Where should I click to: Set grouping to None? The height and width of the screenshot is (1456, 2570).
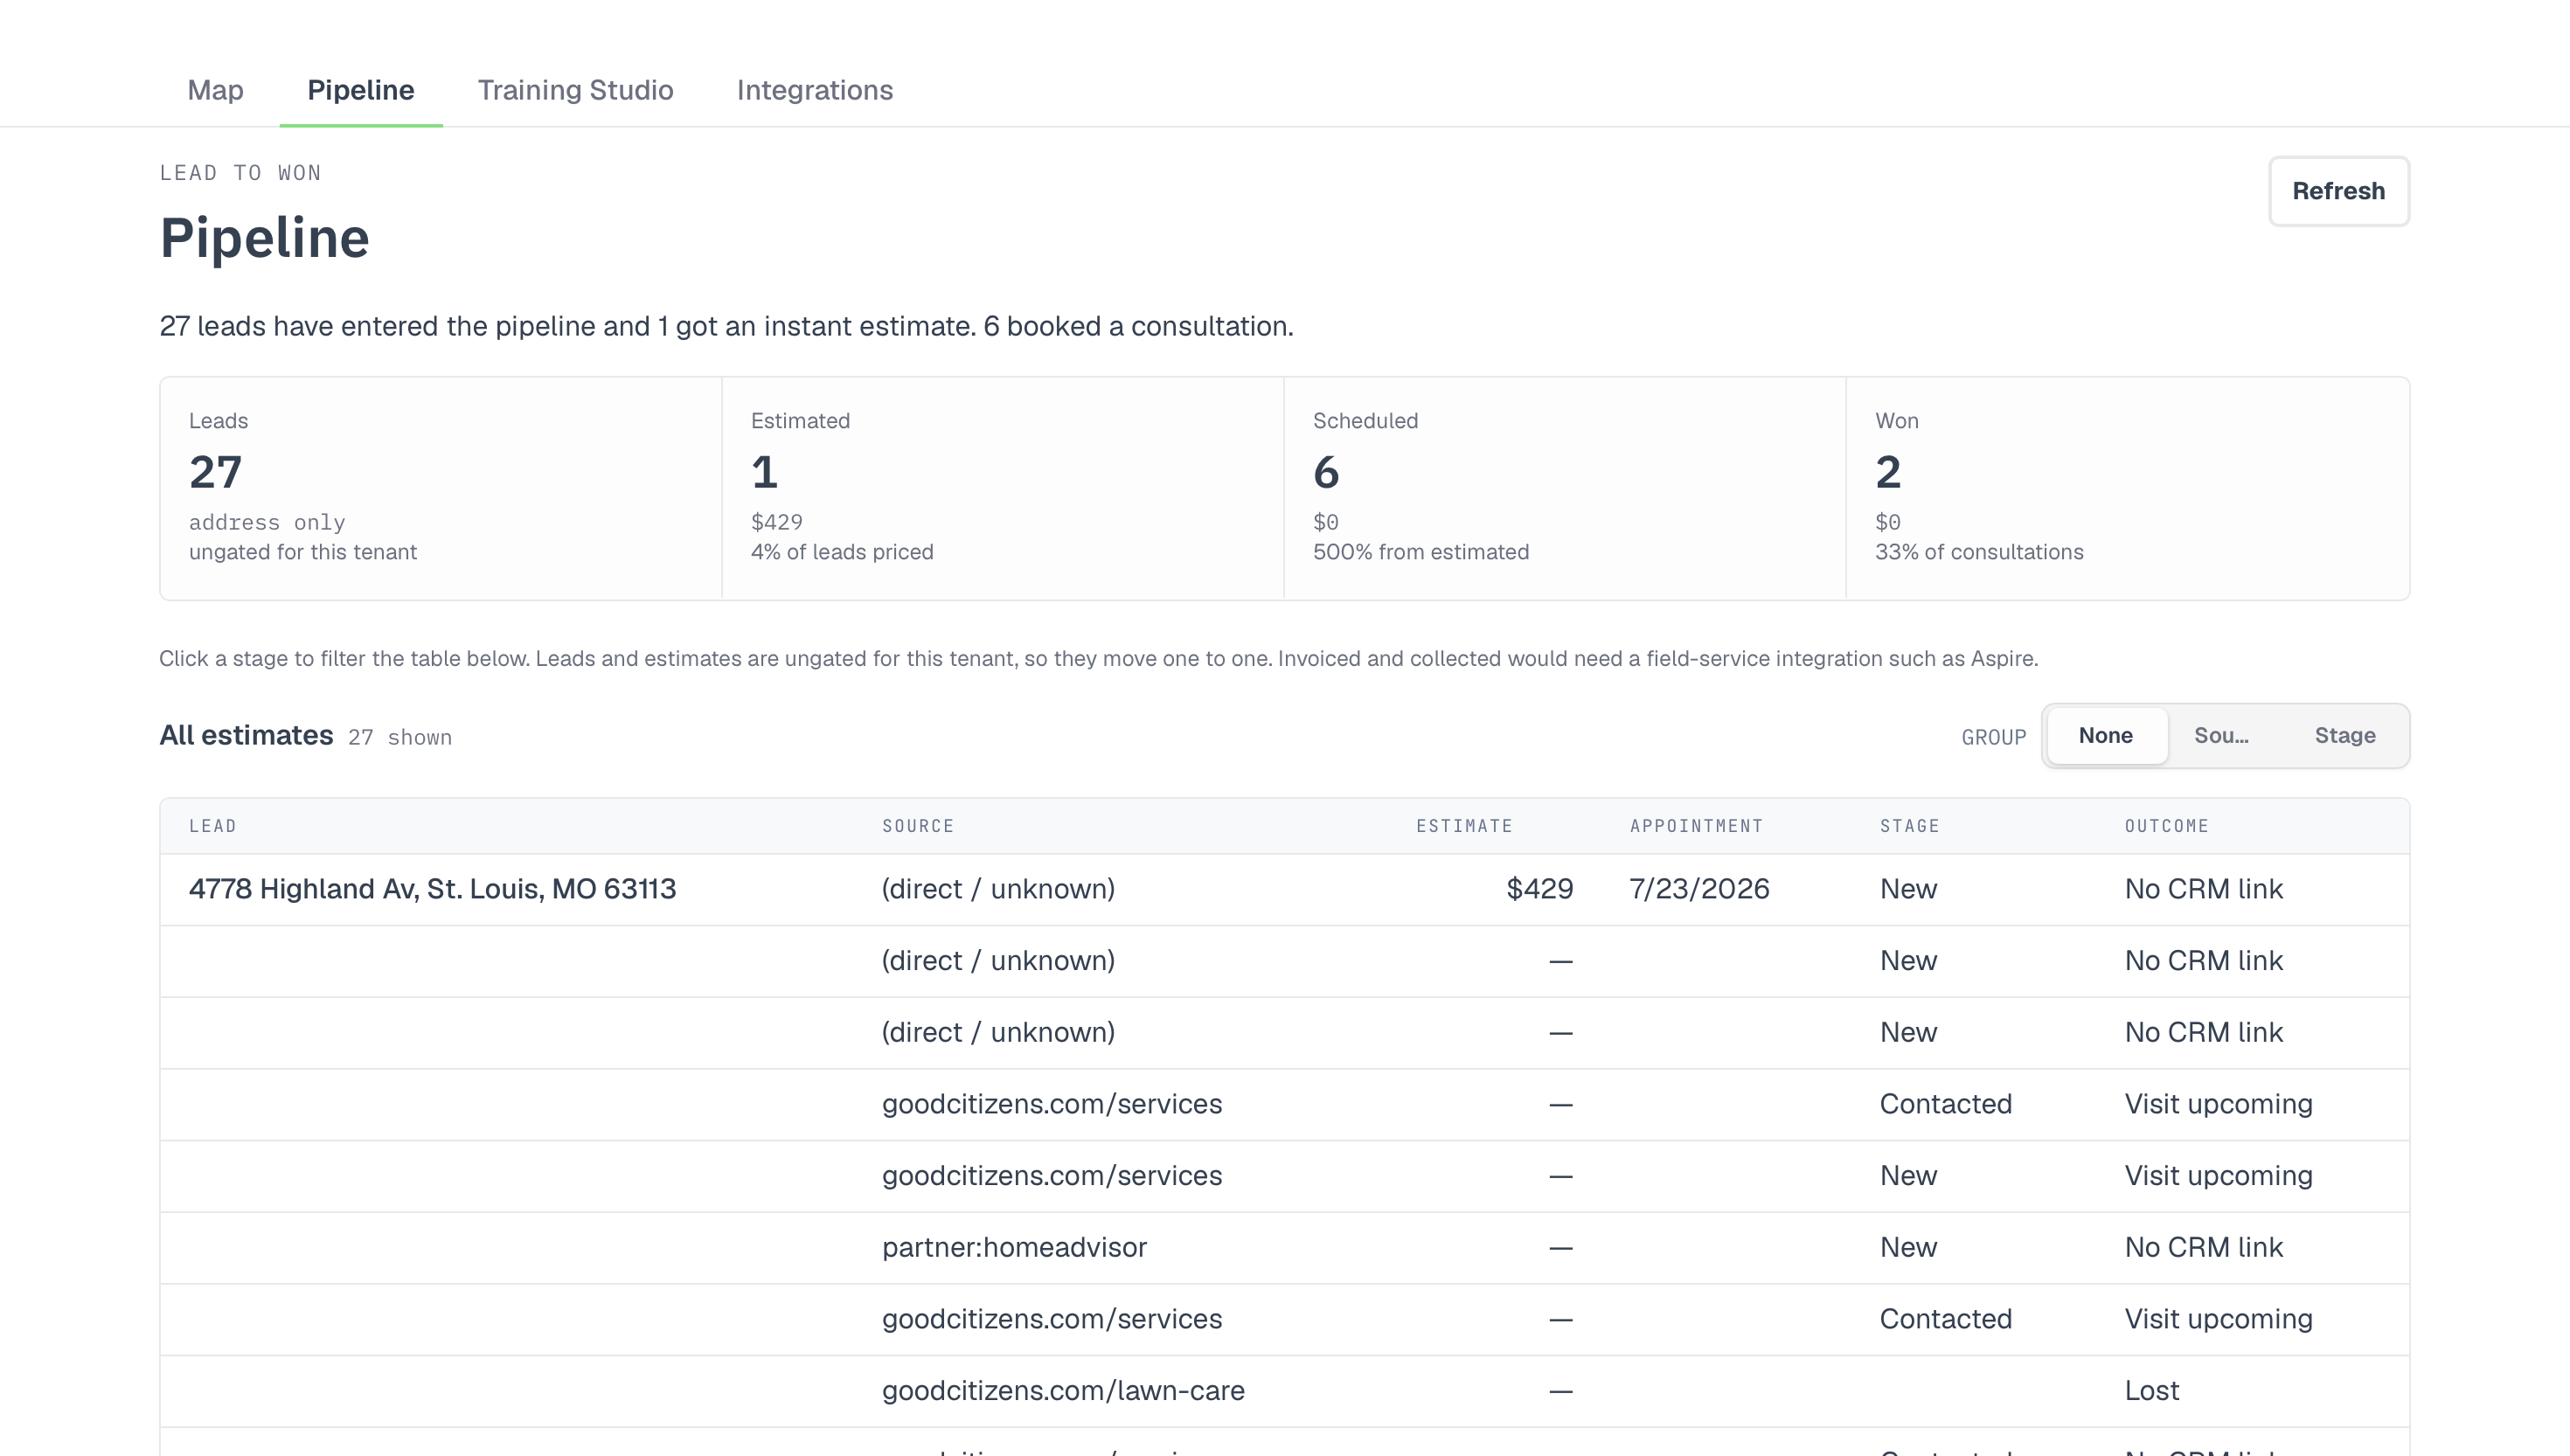click(2106, 736)
